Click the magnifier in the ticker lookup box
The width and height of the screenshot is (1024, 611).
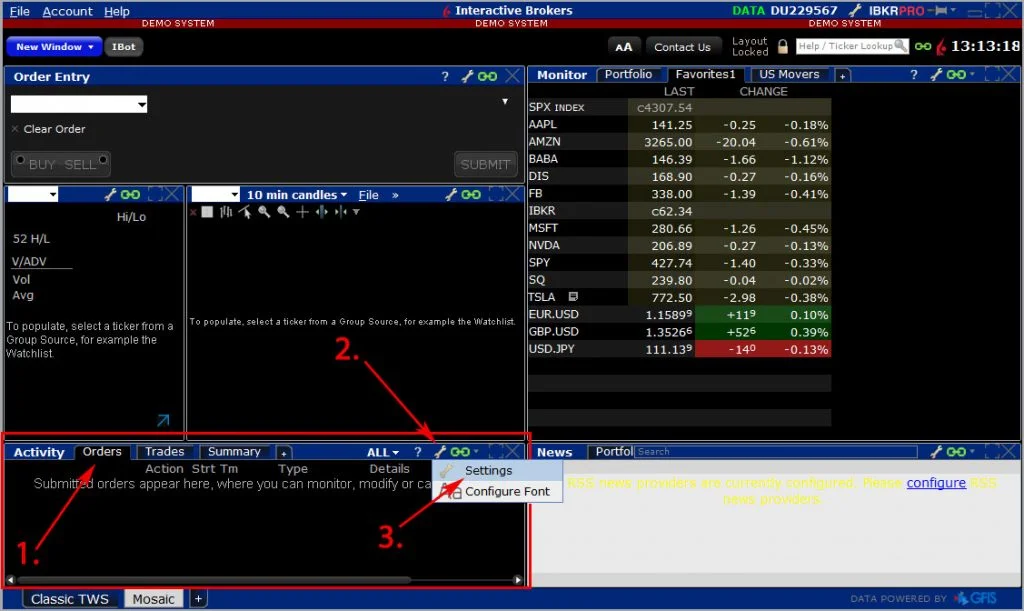click(901, 46)
